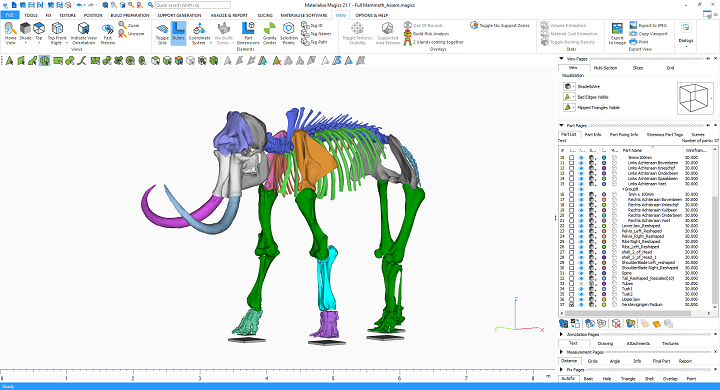Toggle Grid in the Elements group
Image resolution: width=720 pixels, height=390 pixels.
(x=162, y=34)
